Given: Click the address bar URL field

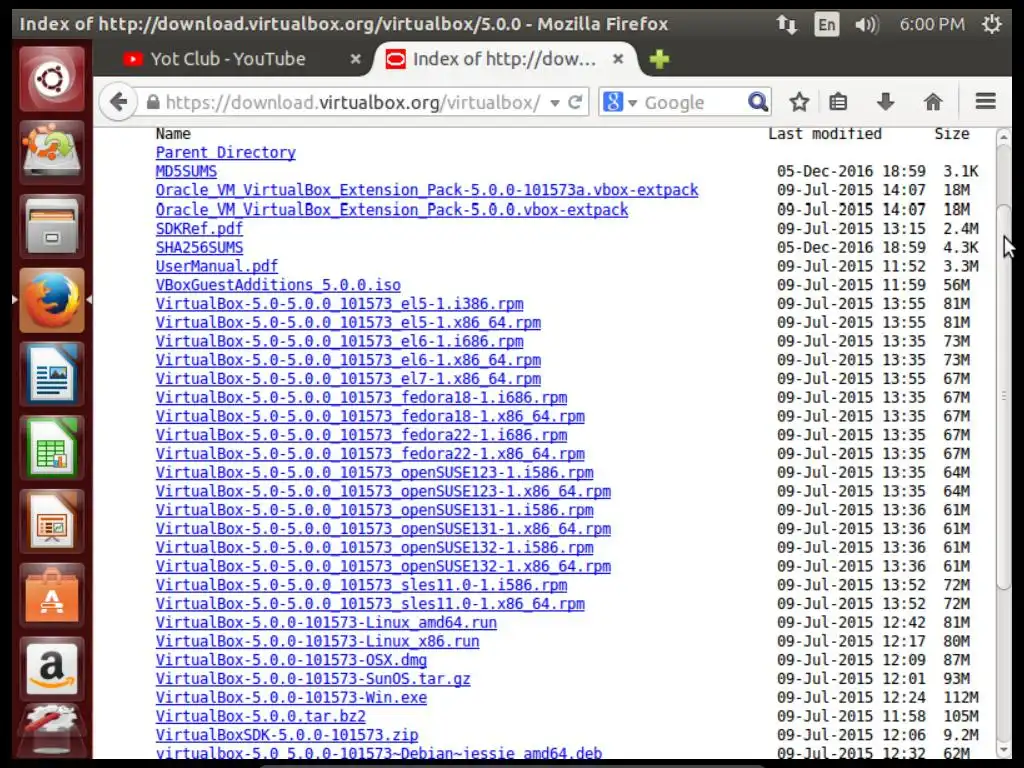Looking at the screenshot, I should click(x=353, y=103).
